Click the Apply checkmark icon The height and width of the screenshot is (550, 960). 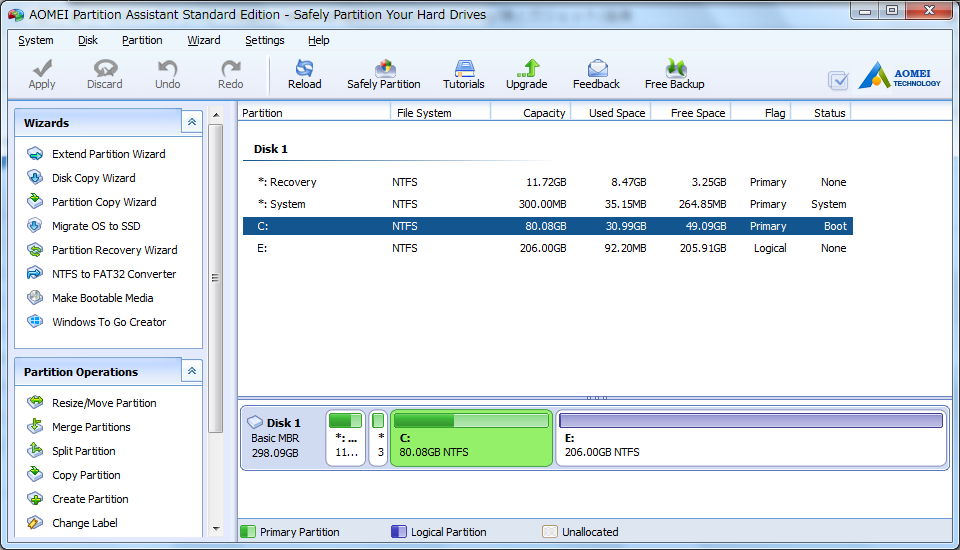[x=42, y=67]
